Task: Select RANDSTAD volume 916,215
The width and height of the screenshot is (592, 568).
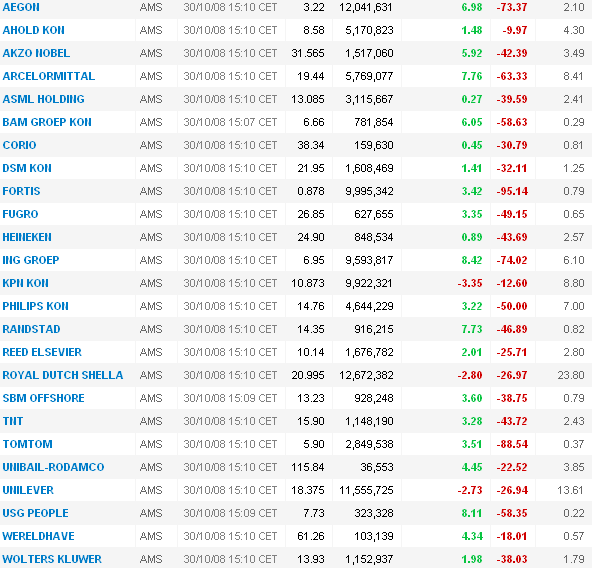Action: [x=374, y=329]
